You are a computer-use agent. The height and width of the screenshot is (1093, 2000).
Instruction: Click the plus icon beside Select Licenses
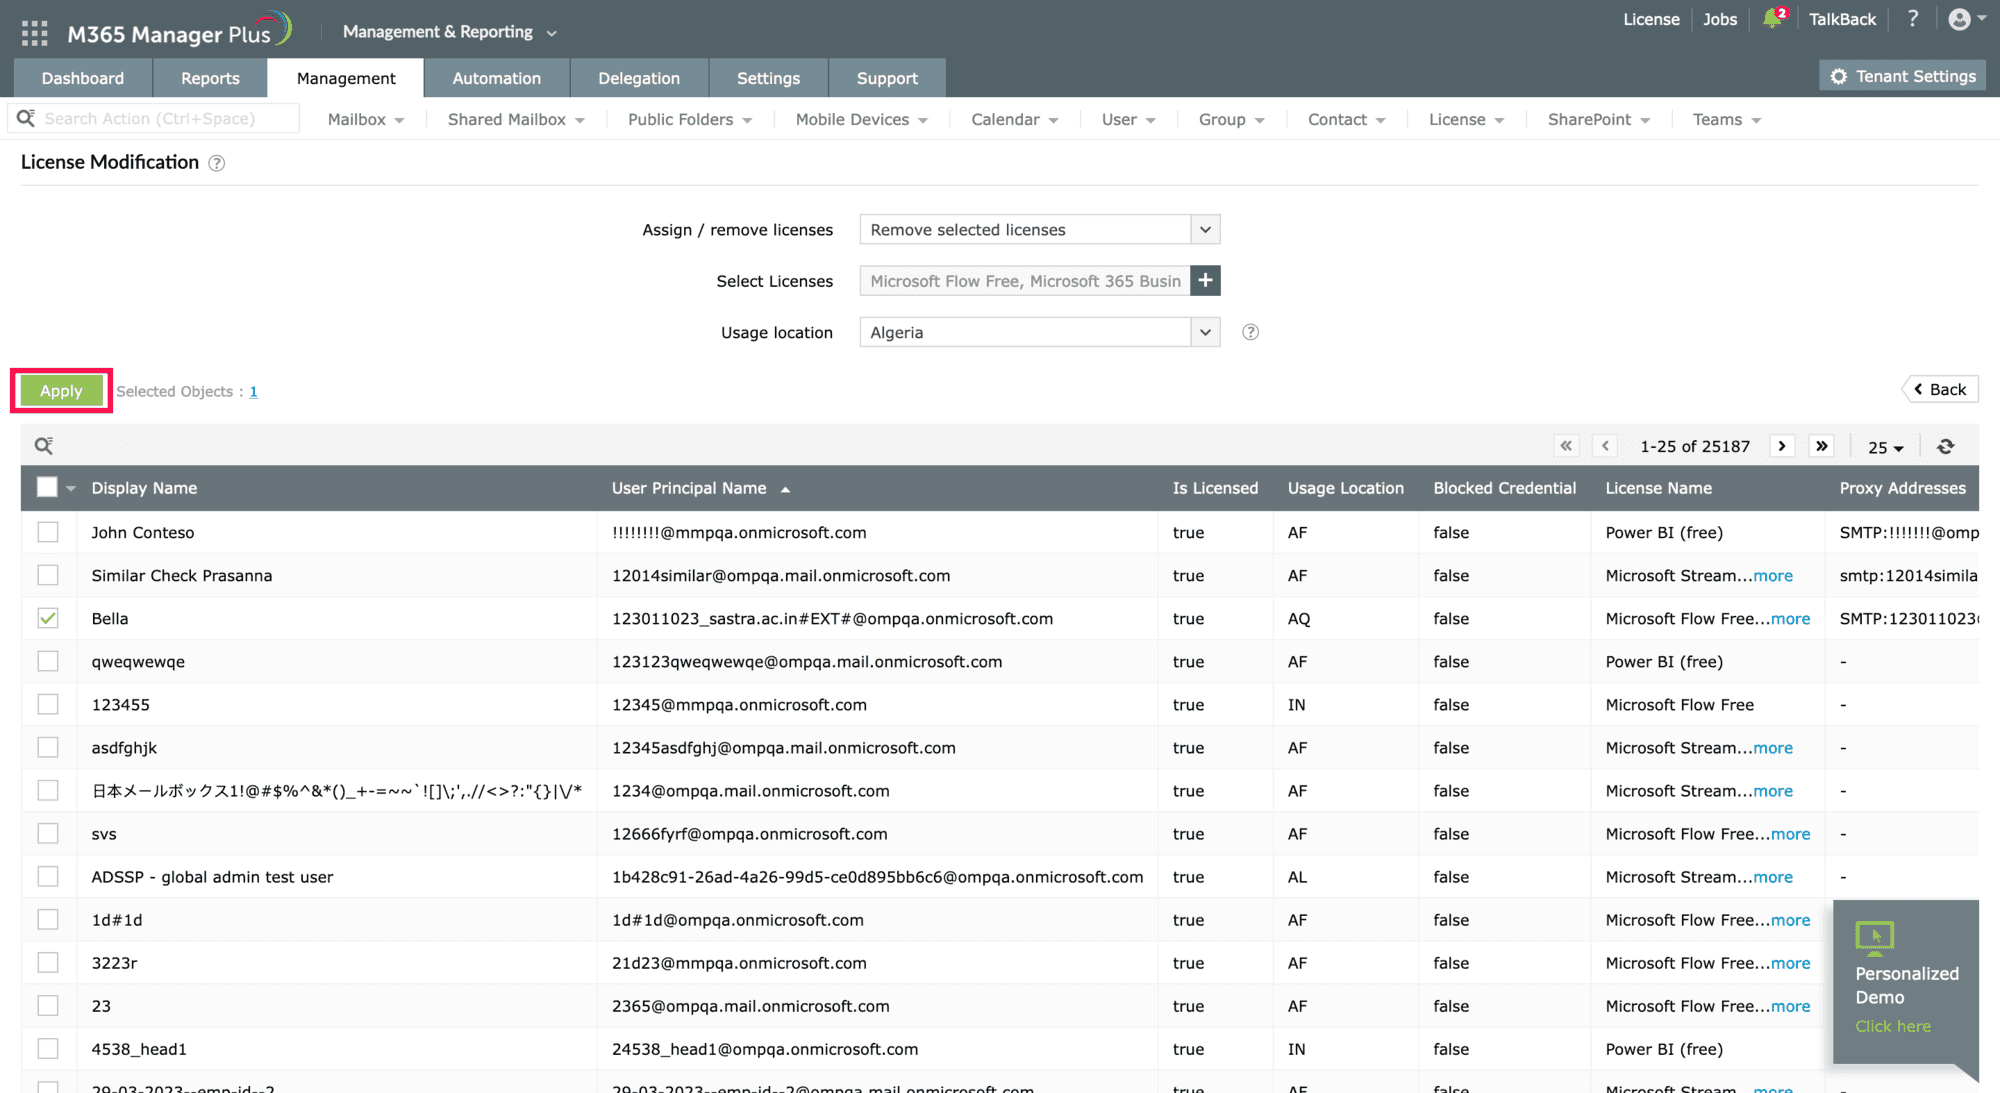[1206, 281]
